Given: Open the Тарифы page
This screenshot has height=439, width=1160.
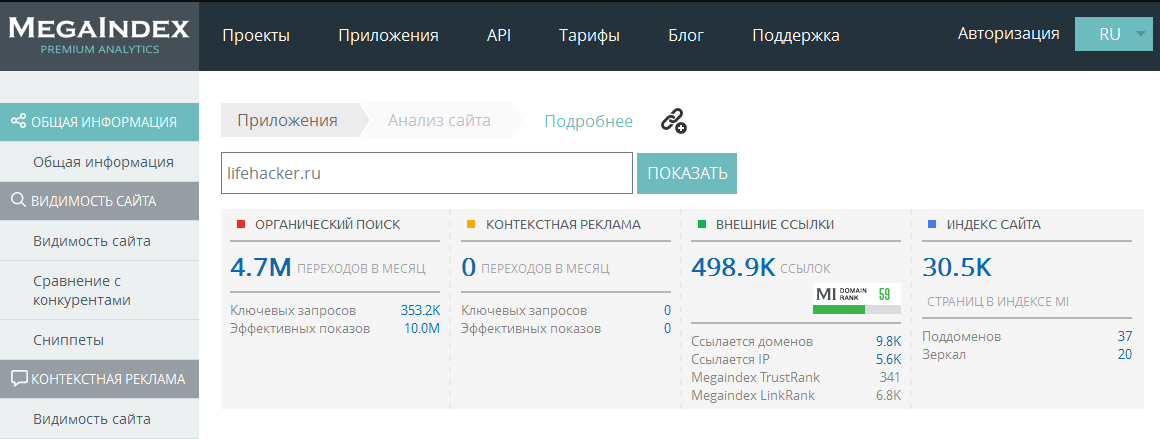Looking at the screenshot, I should [590, 36].
